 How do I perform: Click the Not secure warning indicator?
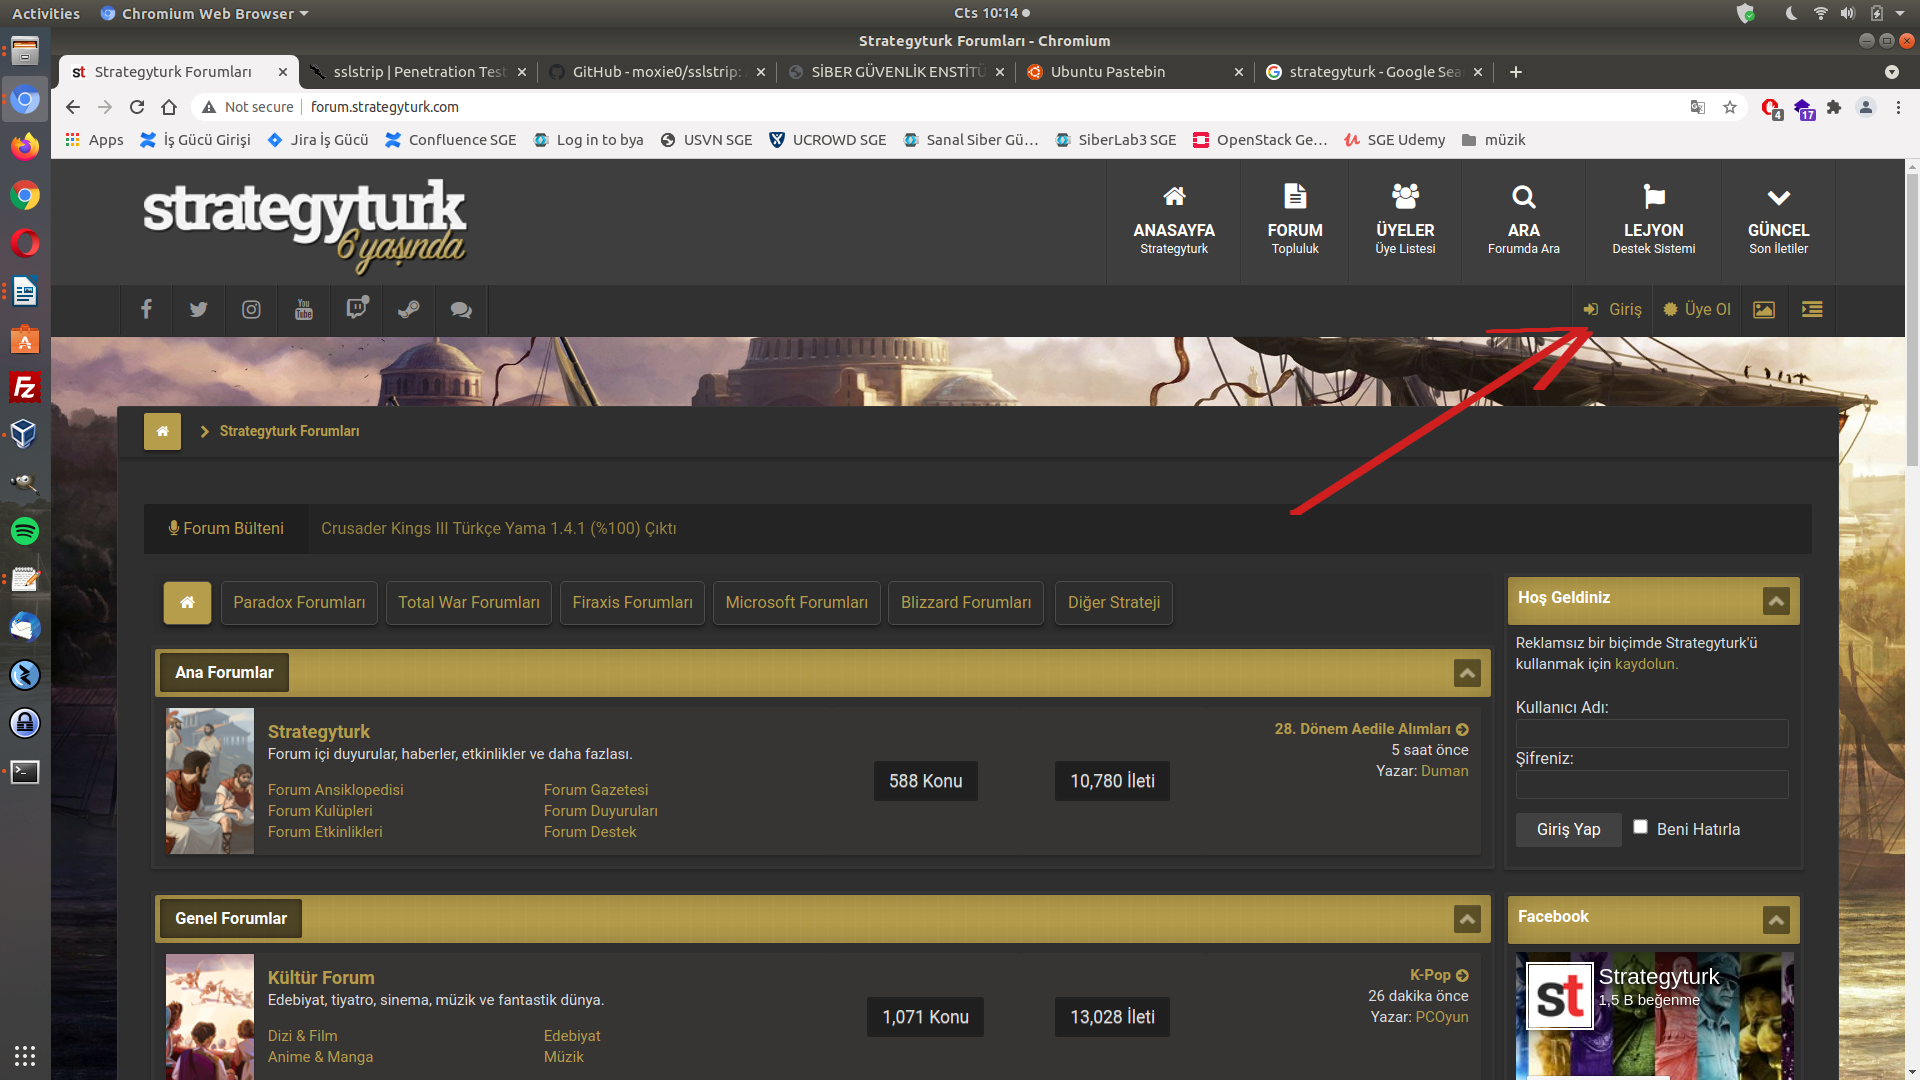248,107
